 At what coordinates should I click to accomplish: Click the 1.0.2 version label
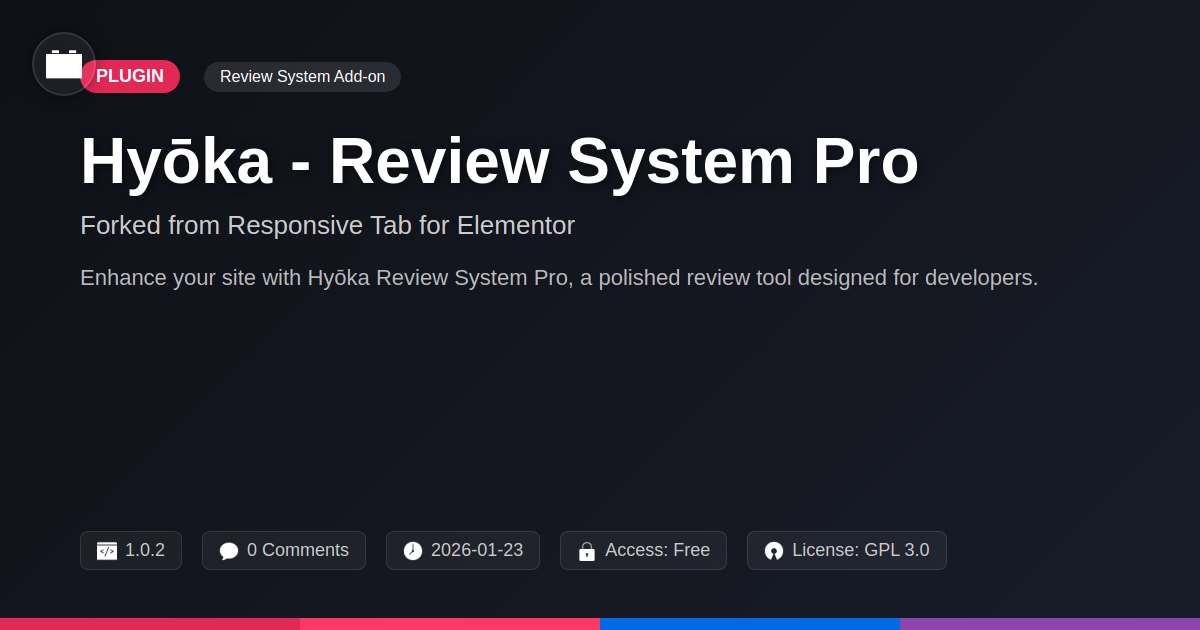145,550
